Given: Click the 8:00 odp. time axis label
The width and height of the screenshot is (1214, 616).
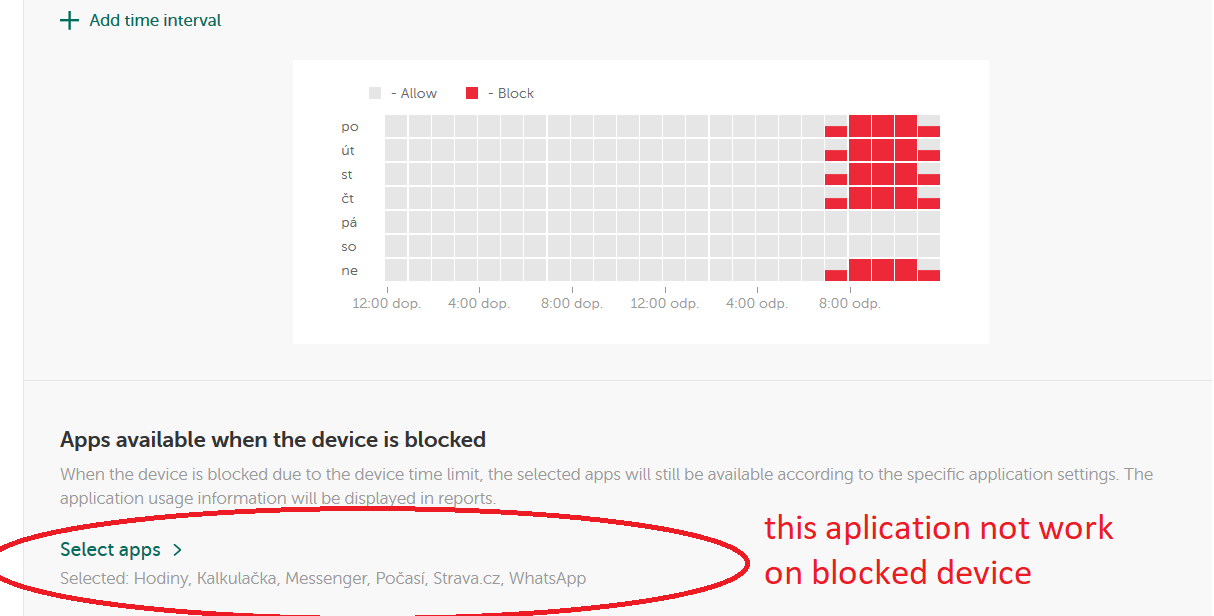Looking at the screenshot, I should click(849, 303).
